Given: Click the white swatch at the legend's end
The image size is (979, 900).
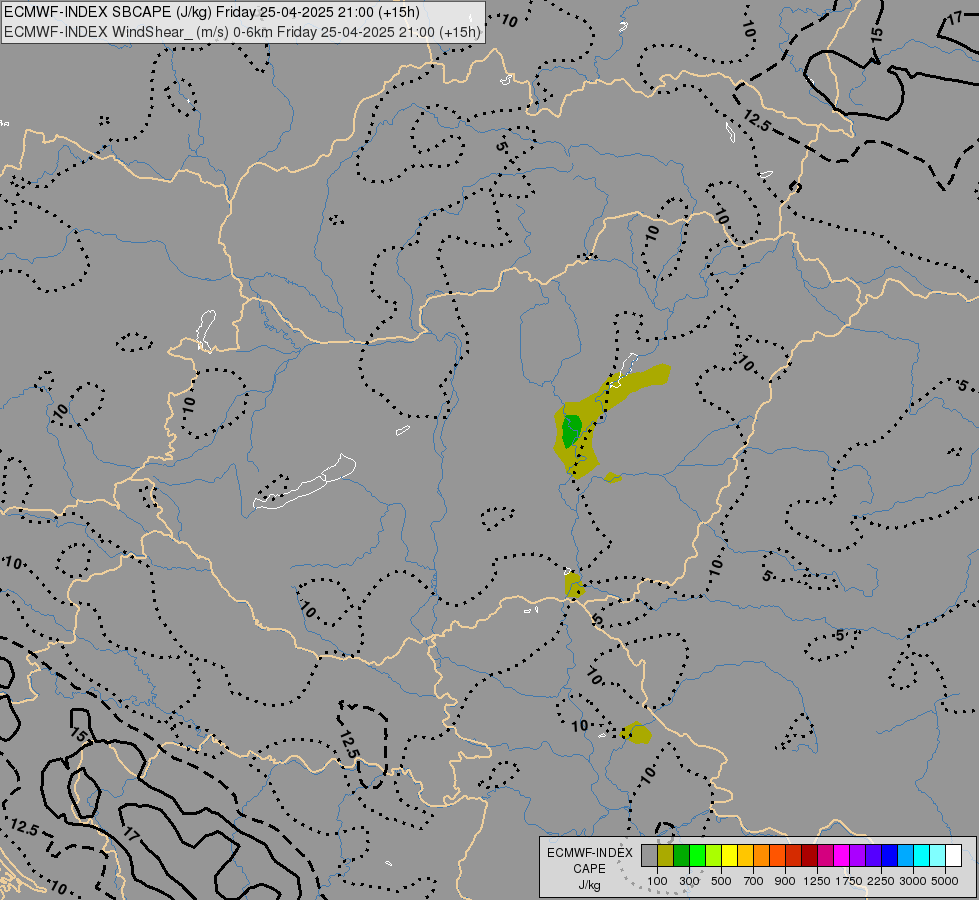Looking at the screenshot, I should click(x=953, y=855).
